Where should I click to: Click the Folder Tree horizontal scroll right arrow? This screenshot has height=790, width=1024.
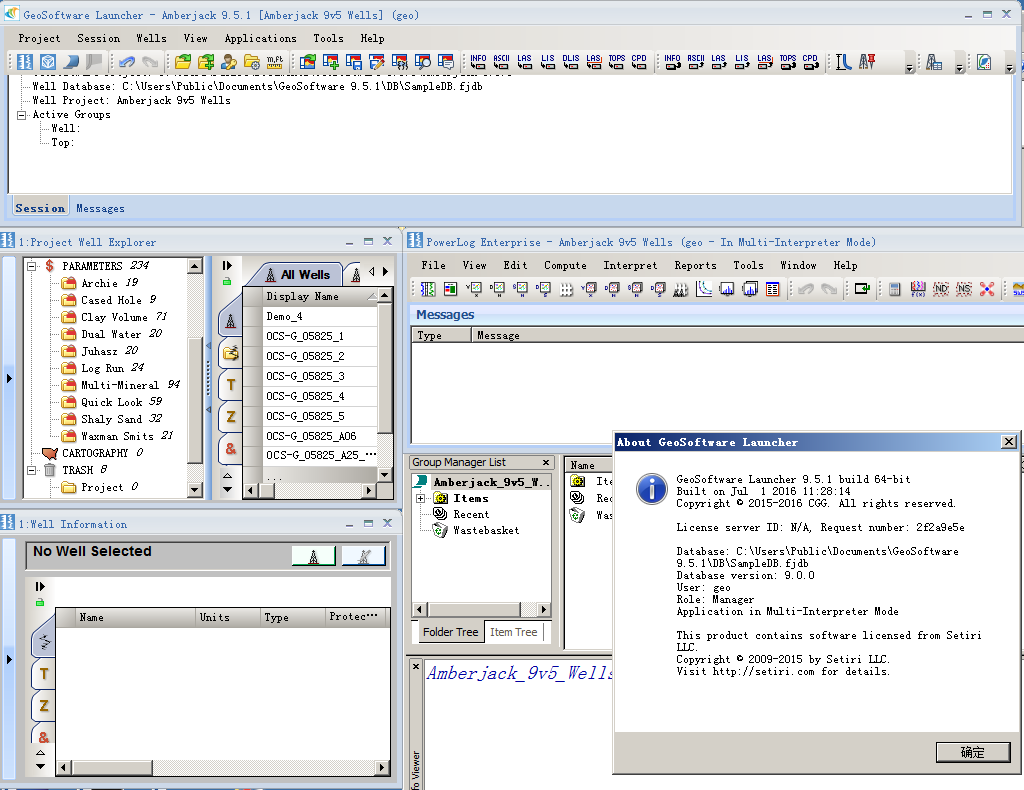(543, 610)
